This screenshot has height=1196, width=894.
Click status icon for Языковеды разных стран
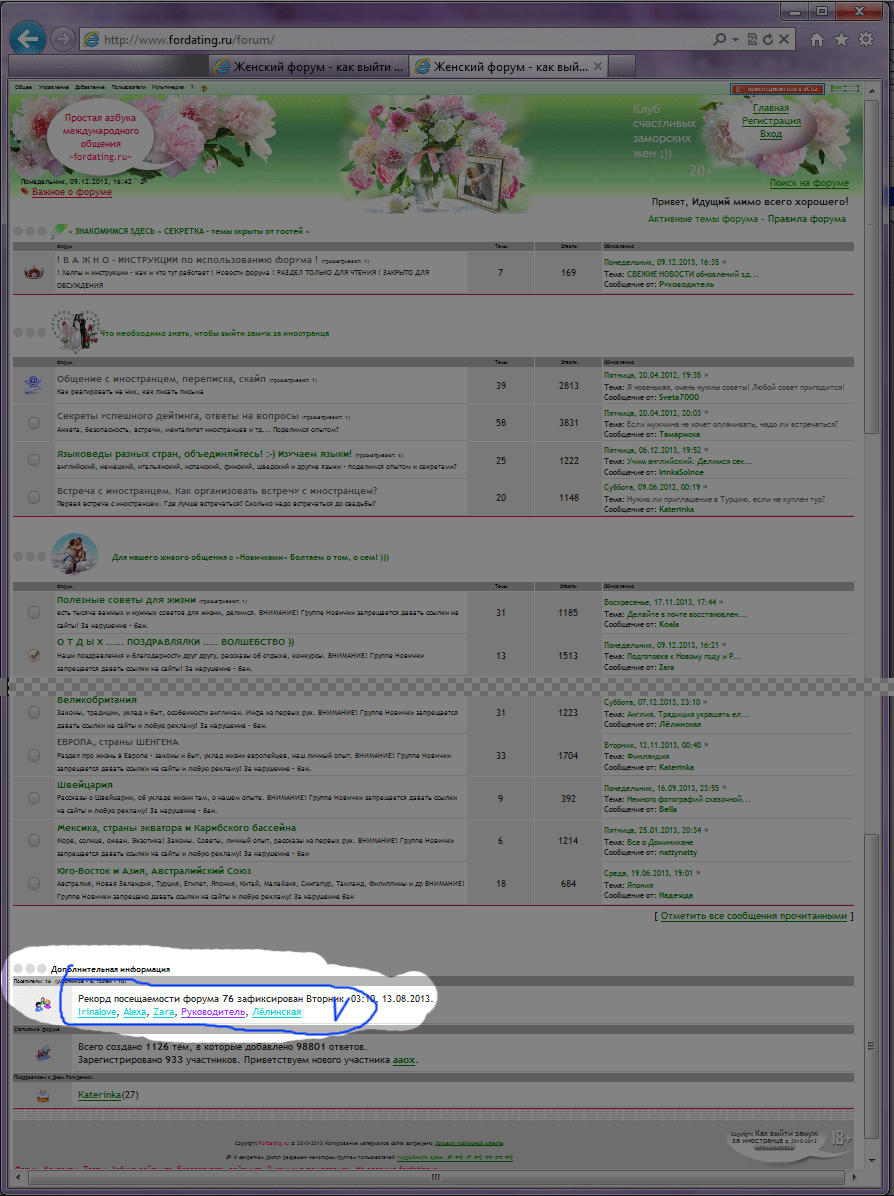click(x=34, y=460)
